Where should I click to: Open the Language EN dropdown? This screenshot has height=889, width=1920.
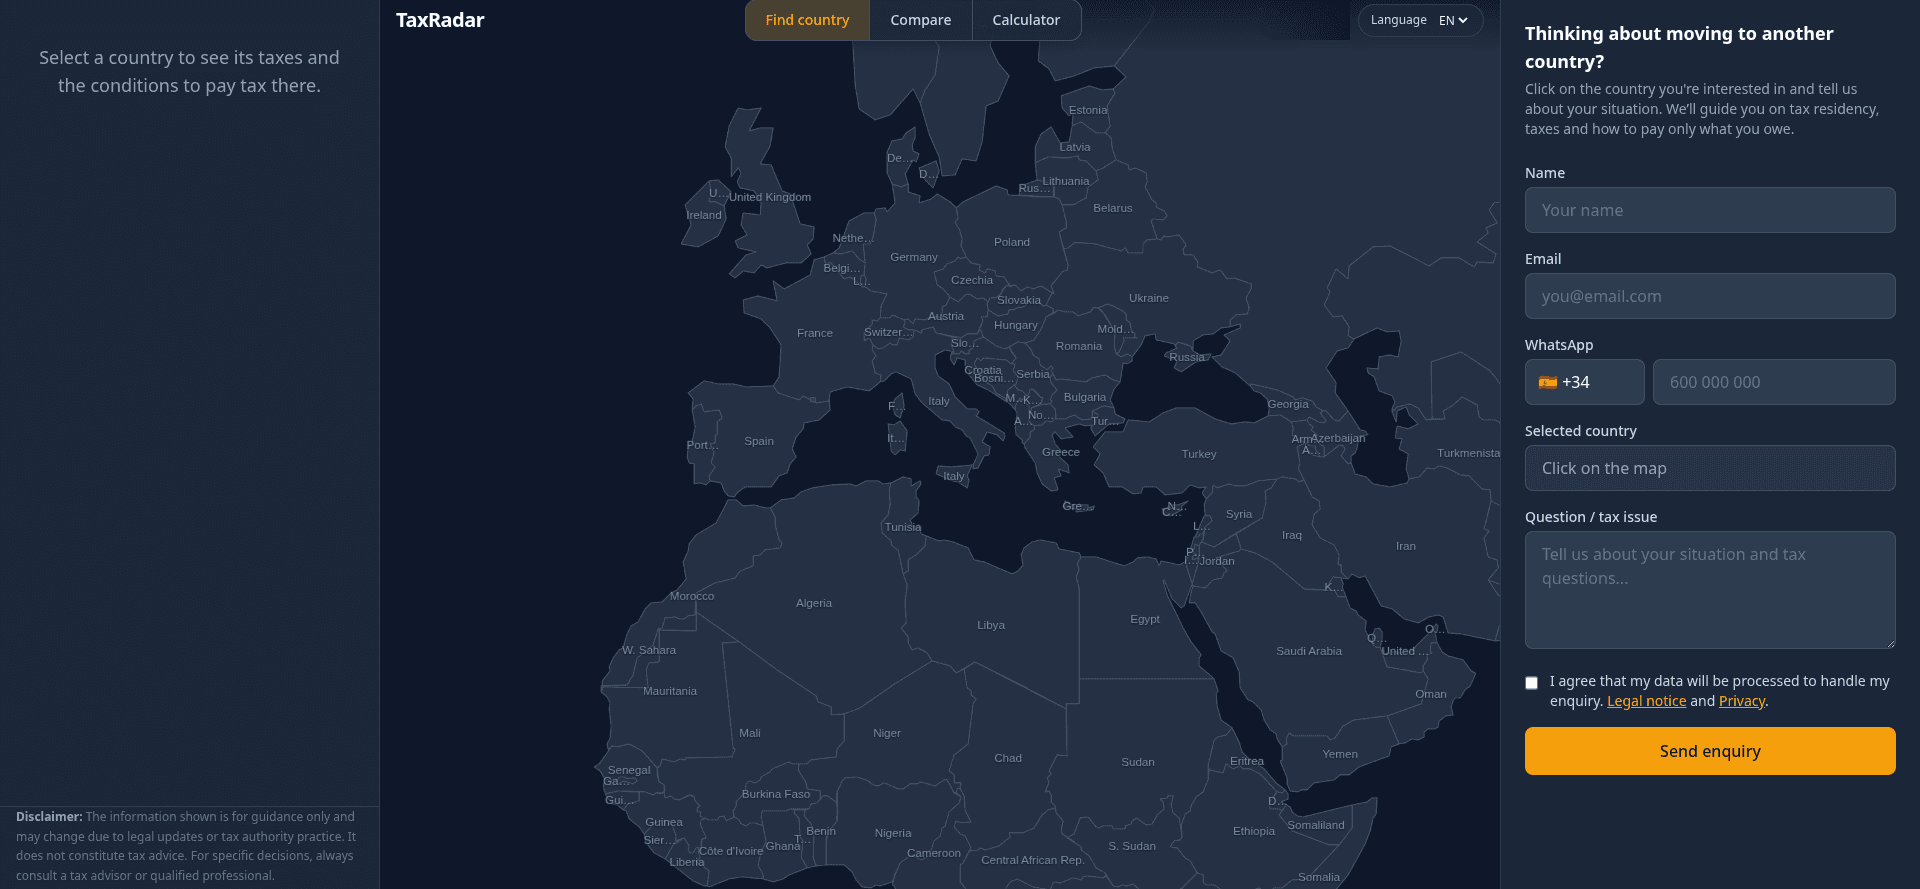pos(1420,20)
